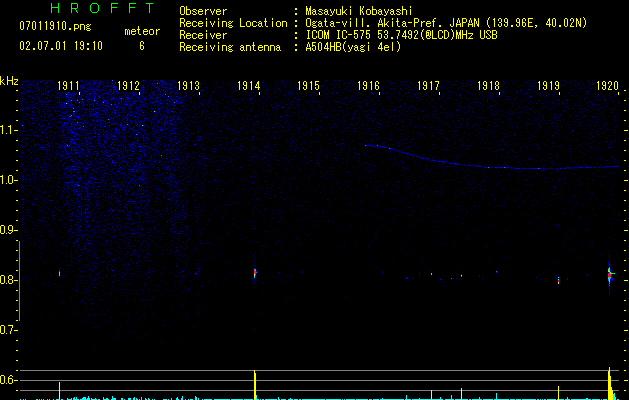
Task: Click the 1912 time axis label
Action: [128, 86]
